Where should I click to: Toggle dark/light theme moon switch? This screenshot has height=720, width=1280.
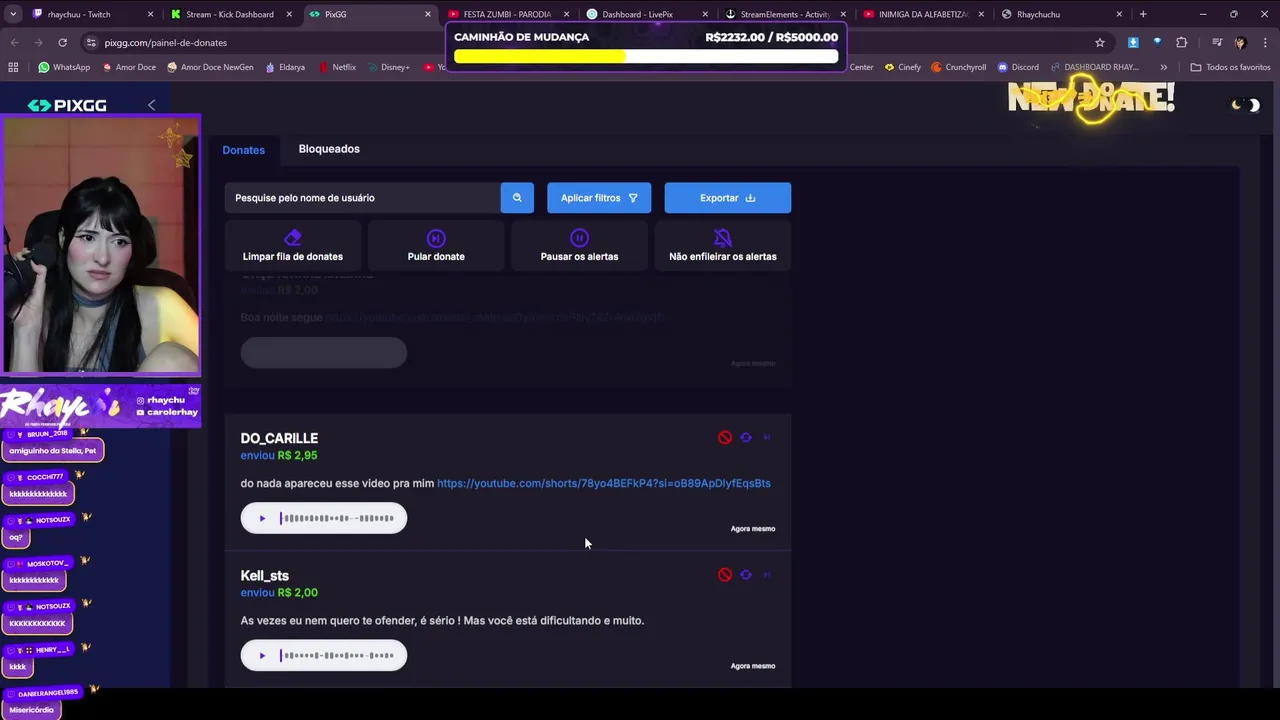pos(1245,105)
